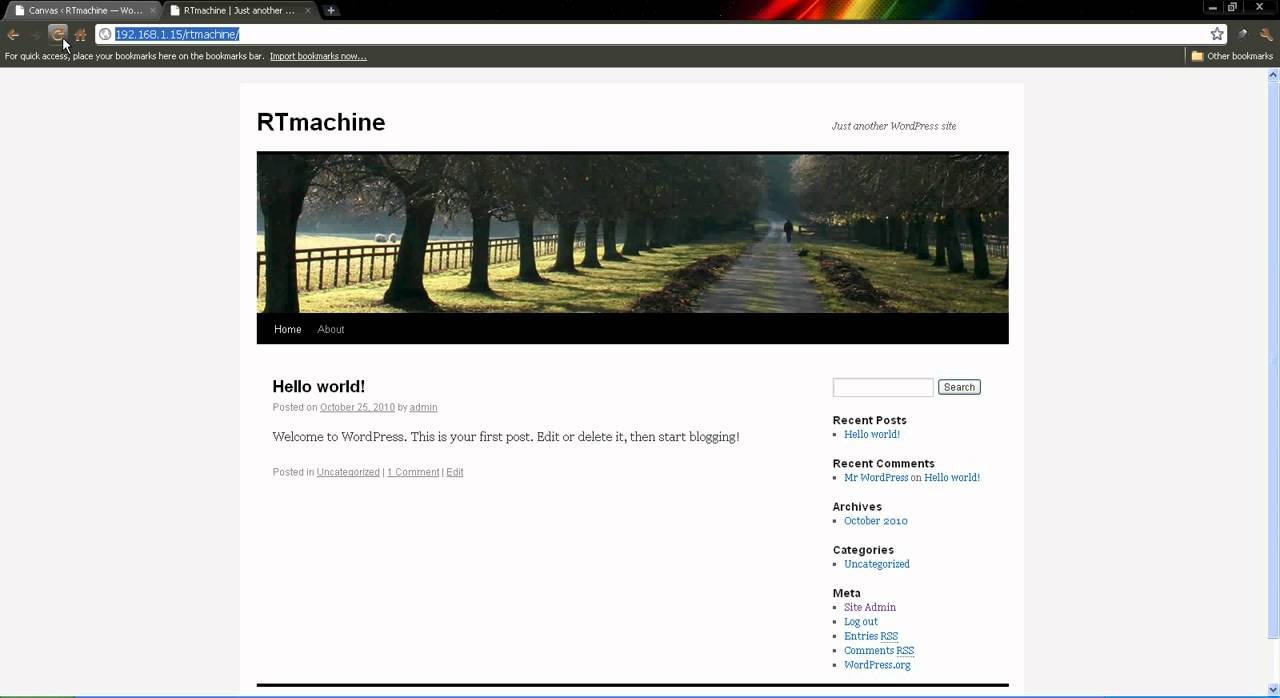Open the Hello world! post title

pyautogui.click(x=319, y=386)
